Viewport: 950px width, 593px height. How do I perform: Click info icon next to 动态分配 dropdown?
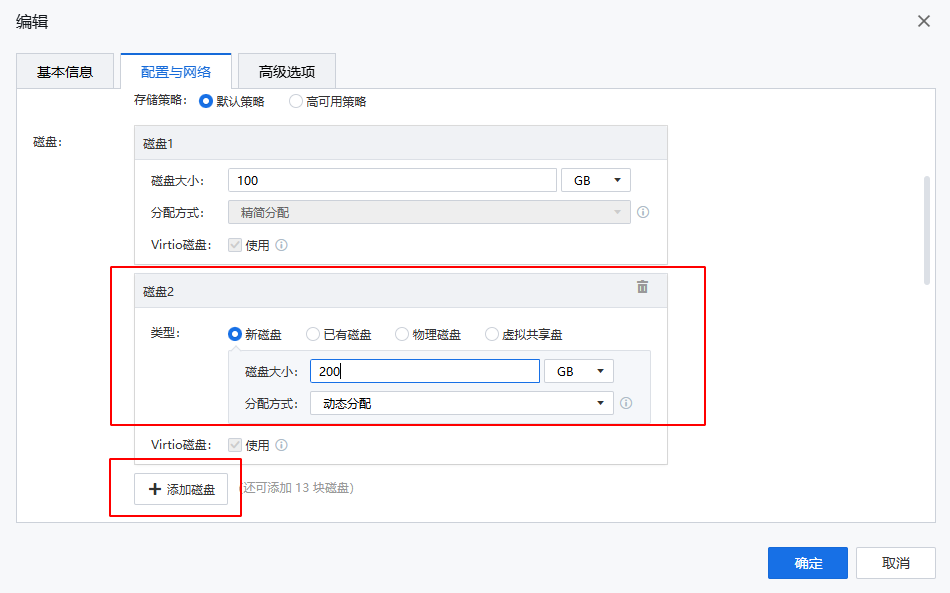pos(626,403)
